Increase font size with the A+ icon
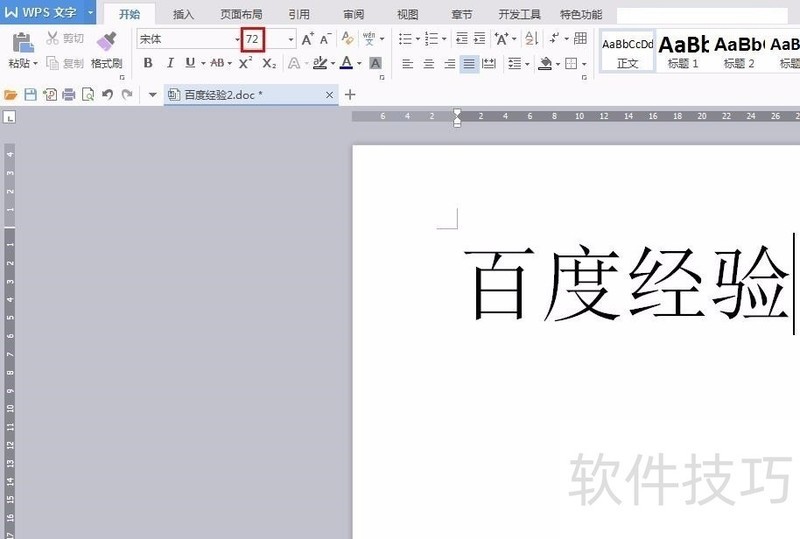The width and height of the screenshot is (800, 539). [307, 39]
